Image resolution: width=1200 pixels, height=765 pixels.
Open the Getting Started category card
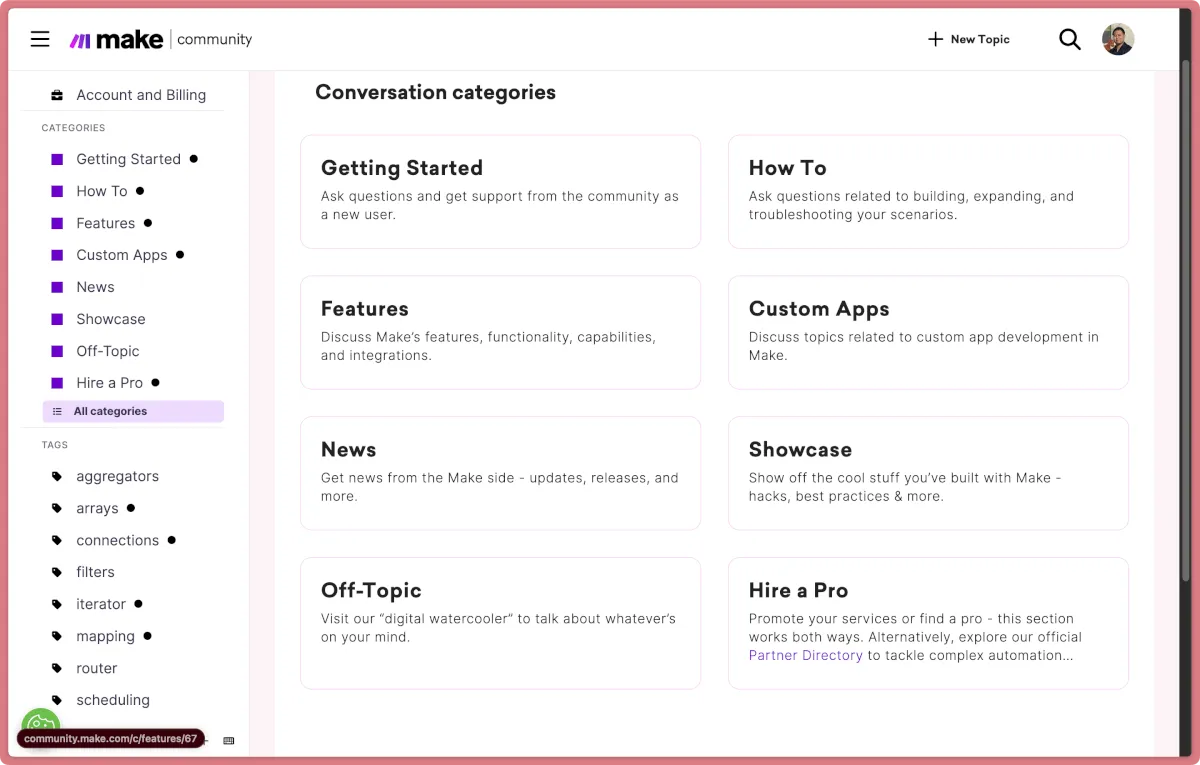(500, 191)
